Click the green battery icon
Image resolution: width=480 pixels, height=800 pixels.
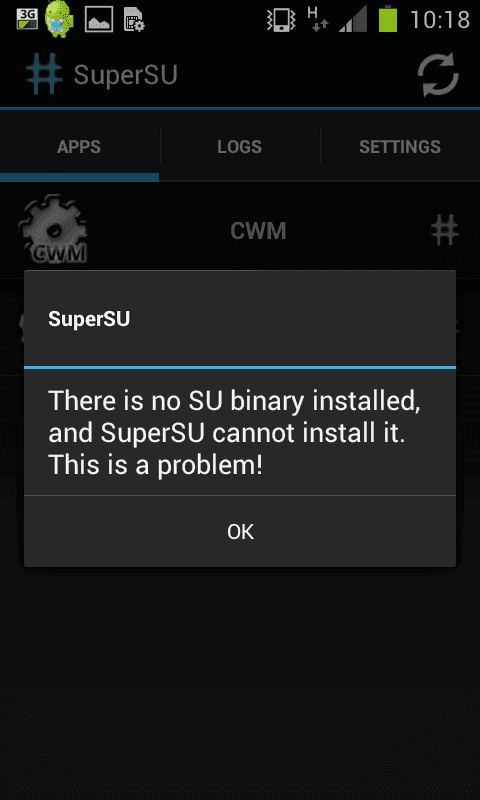point(388,19)
